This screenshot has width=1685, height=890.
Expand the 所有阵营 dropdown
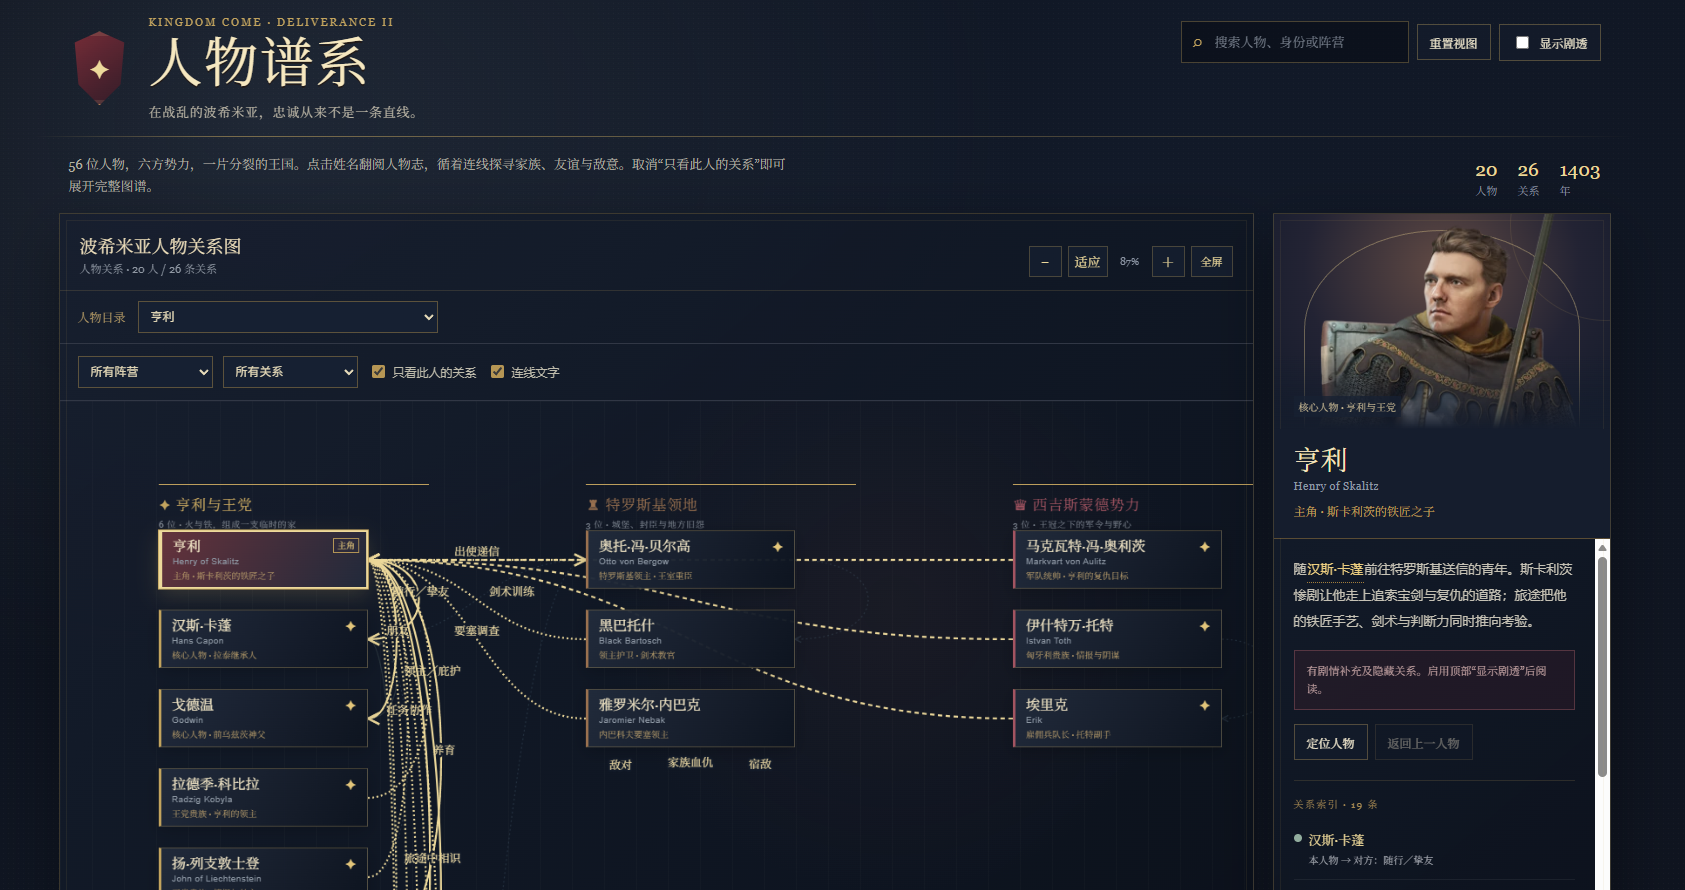coord(145,372)
